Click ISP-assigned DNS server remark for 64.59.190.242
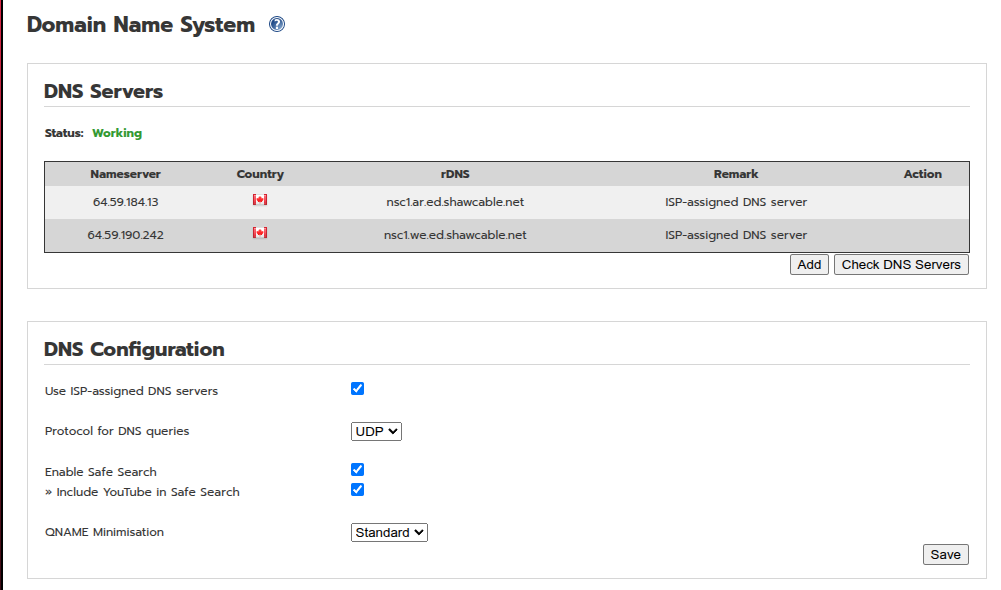Viewport: 1001px width, 590px height. pos(735,236)
